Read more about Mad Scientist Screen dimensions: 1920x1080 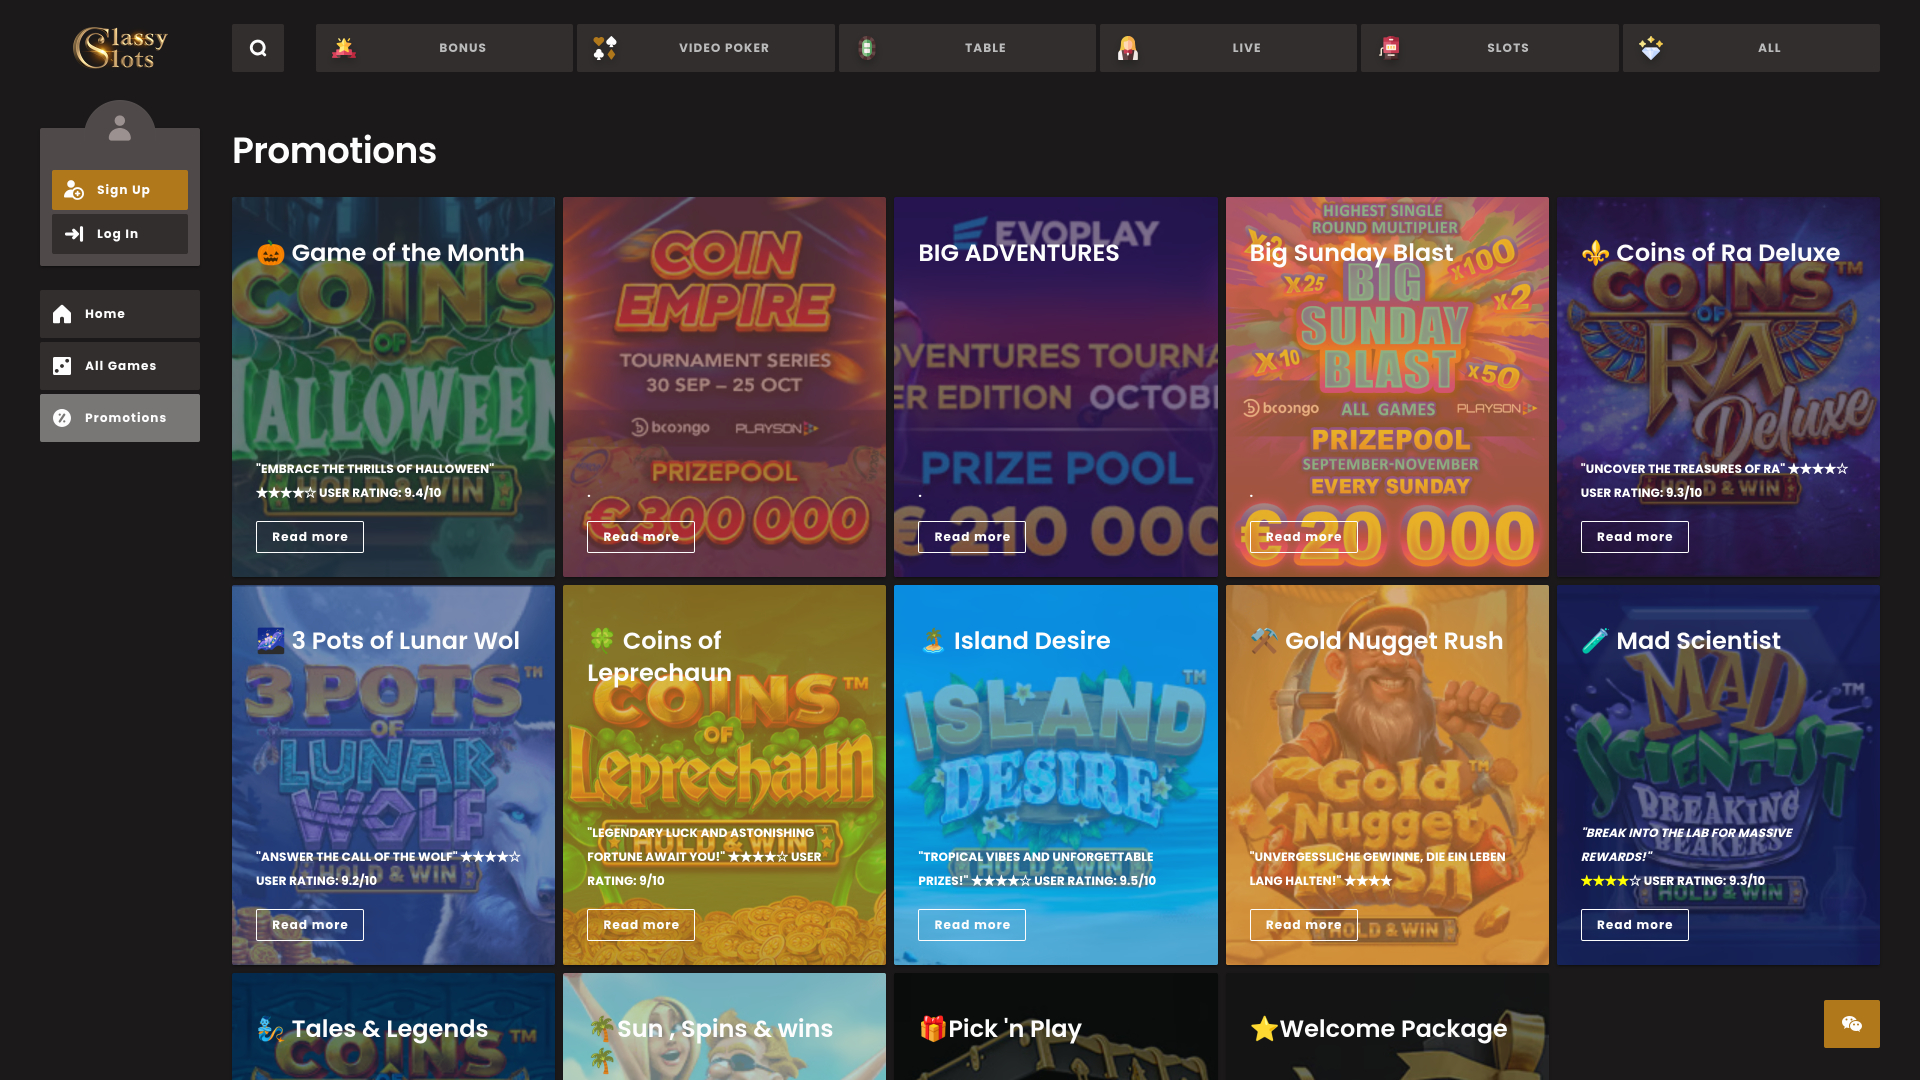pos(1634,924)
